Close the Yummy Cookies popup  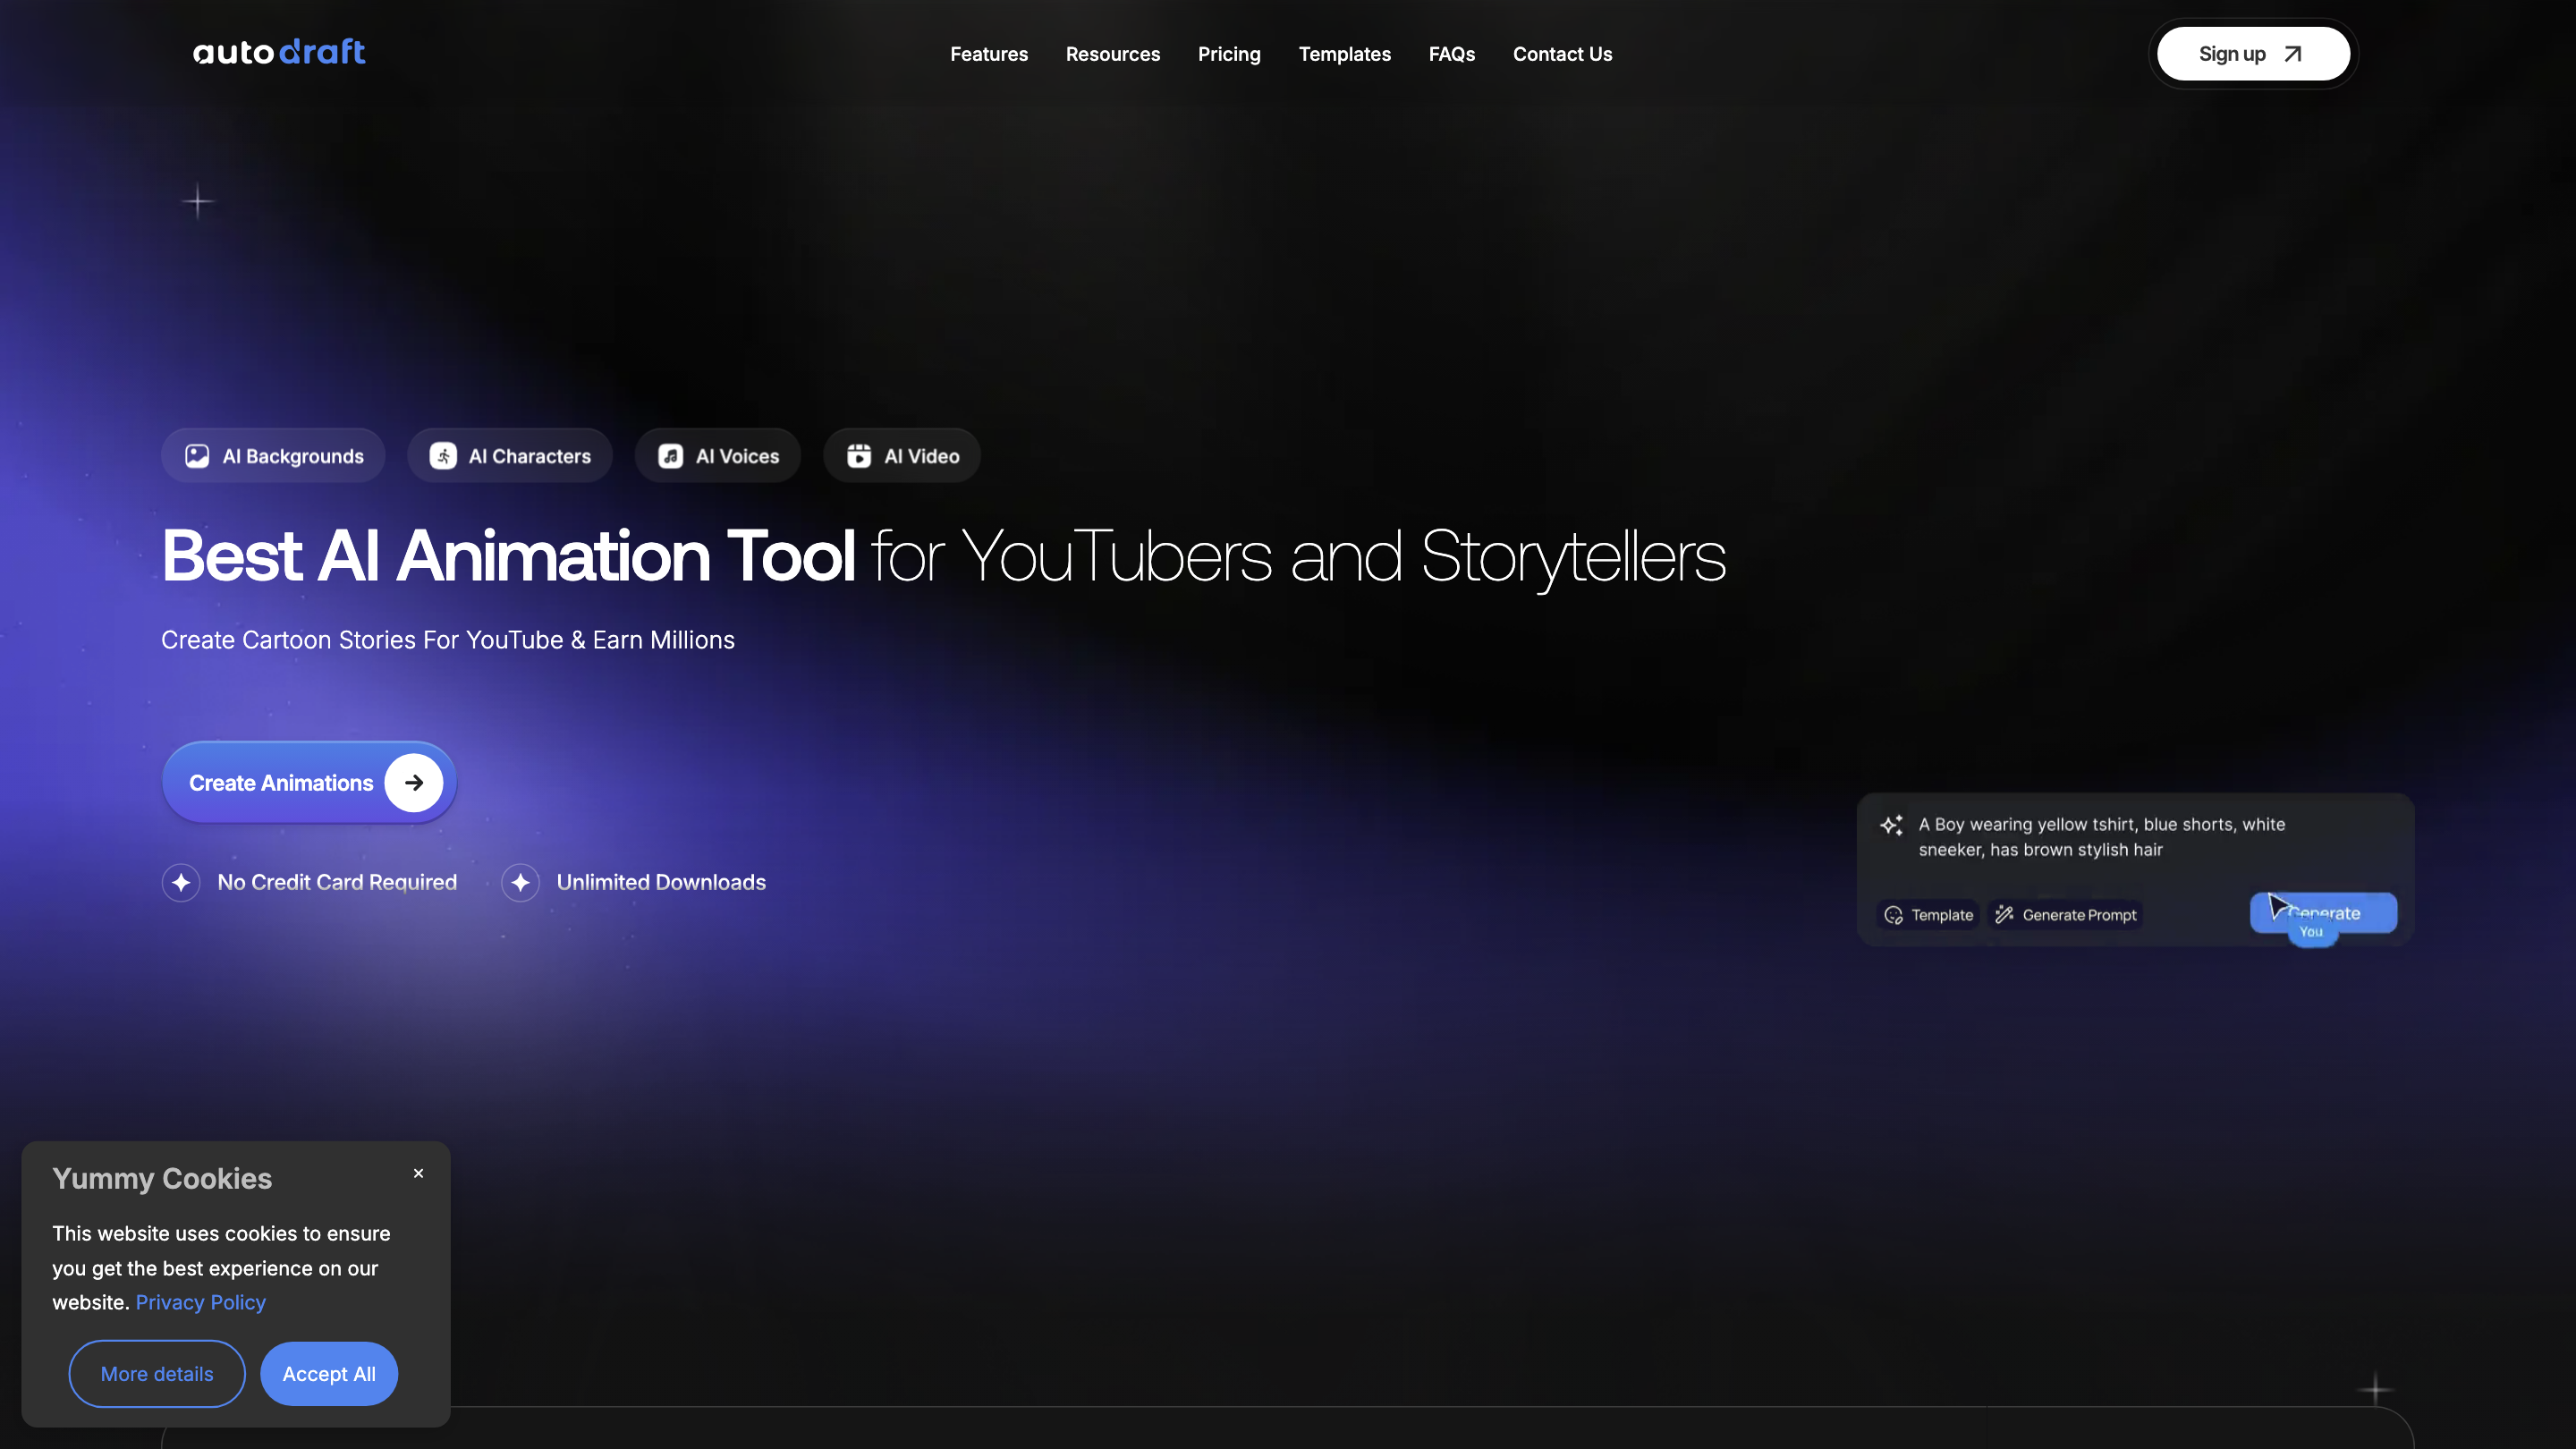[x=418, y=1173]
